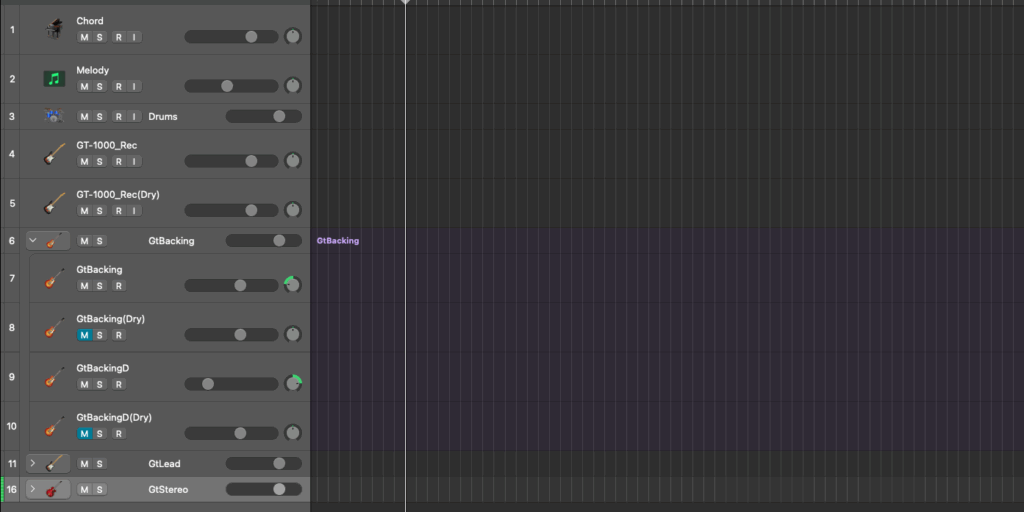
Task: Mute the Drums track
Action: point(84,116)
